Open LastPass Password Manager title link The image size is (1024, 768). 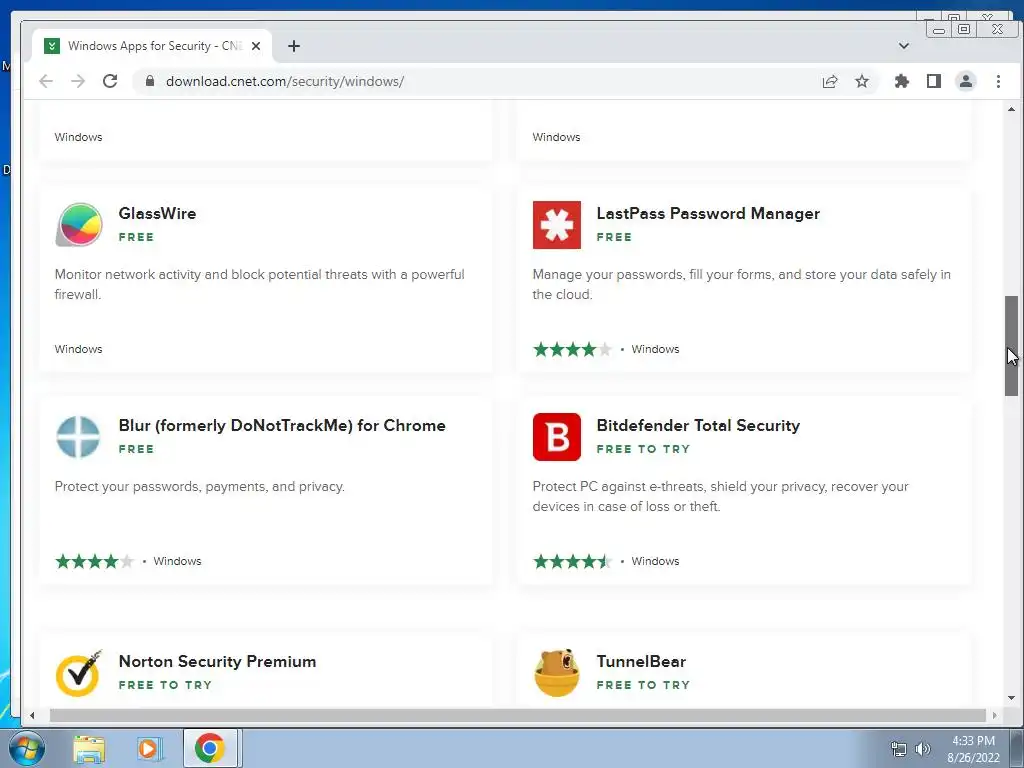click(x=708, y=214)
